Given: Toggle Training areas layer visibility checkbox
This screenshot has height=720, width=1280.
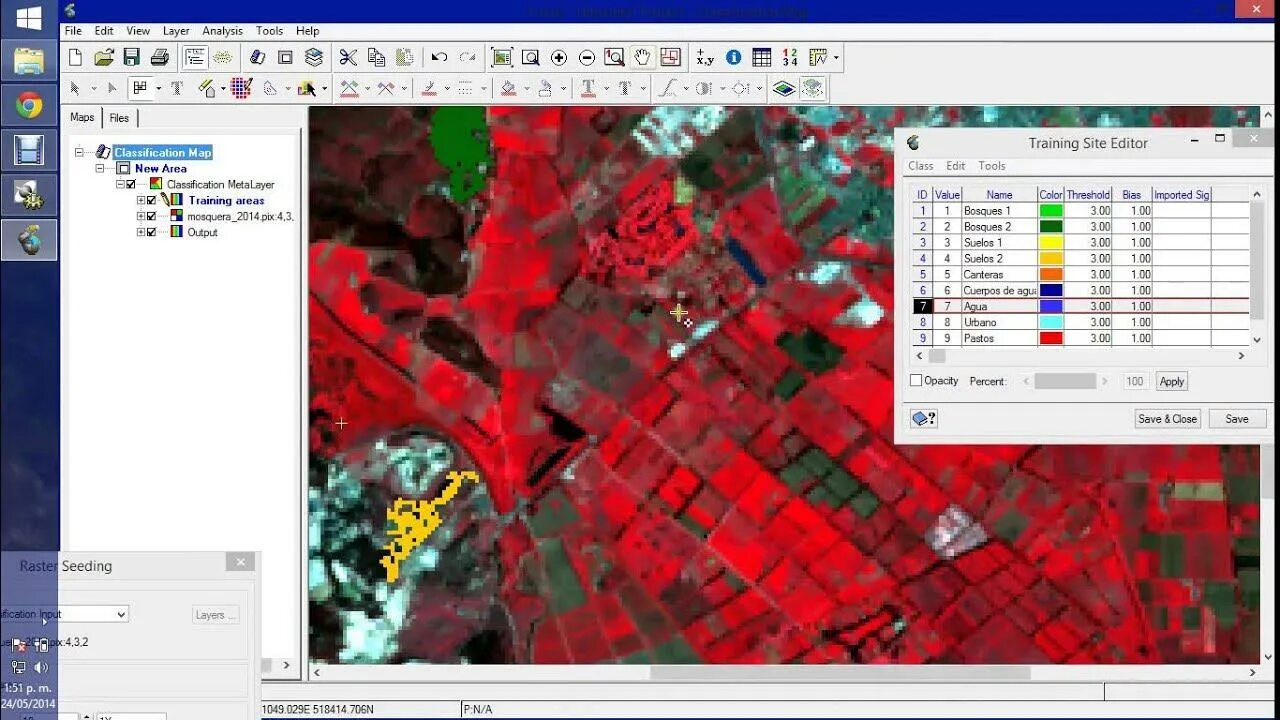Looking at the screenshot, I should [x=151, y=200].
